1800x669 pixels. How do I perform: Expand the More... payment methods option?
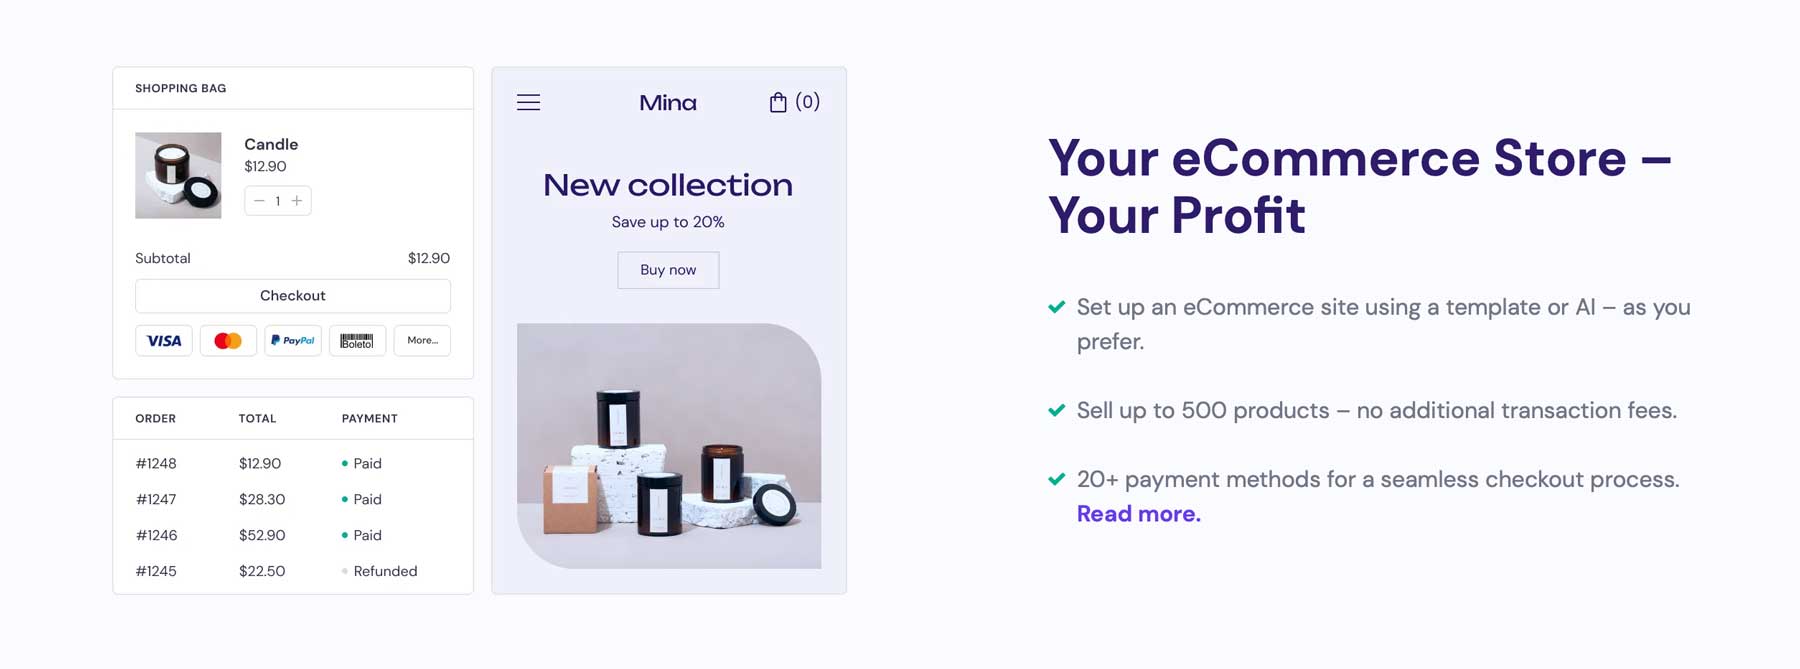421,340
